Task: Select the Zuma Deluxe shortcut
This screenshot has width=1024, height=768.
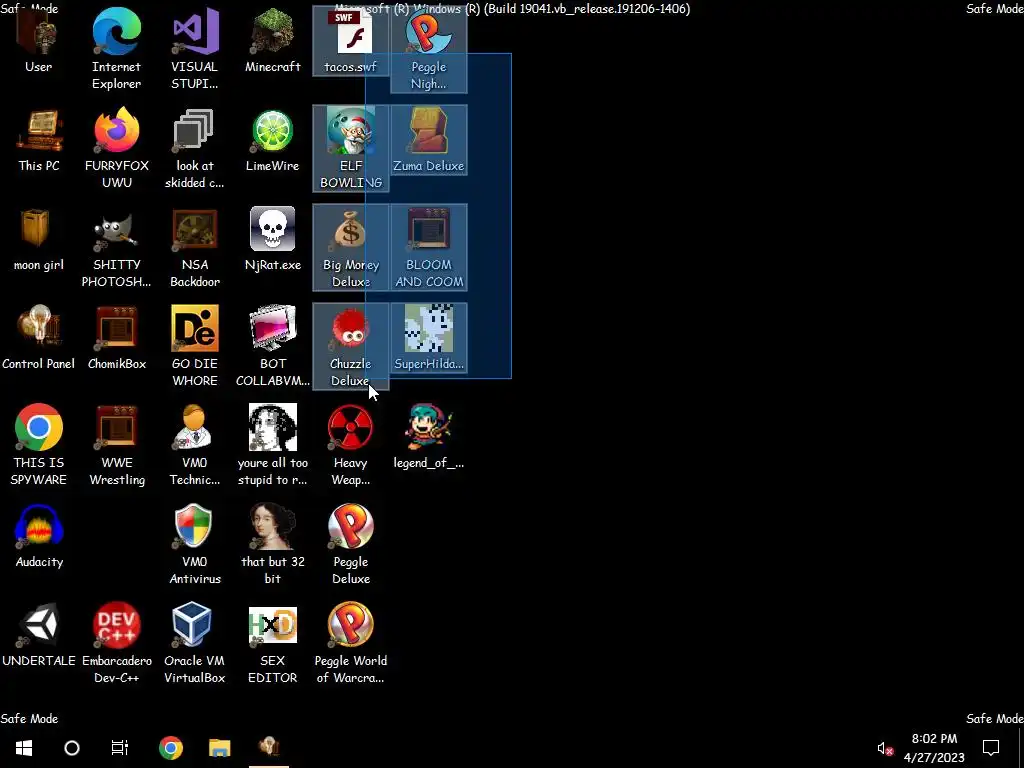Action: pos(428,140)
